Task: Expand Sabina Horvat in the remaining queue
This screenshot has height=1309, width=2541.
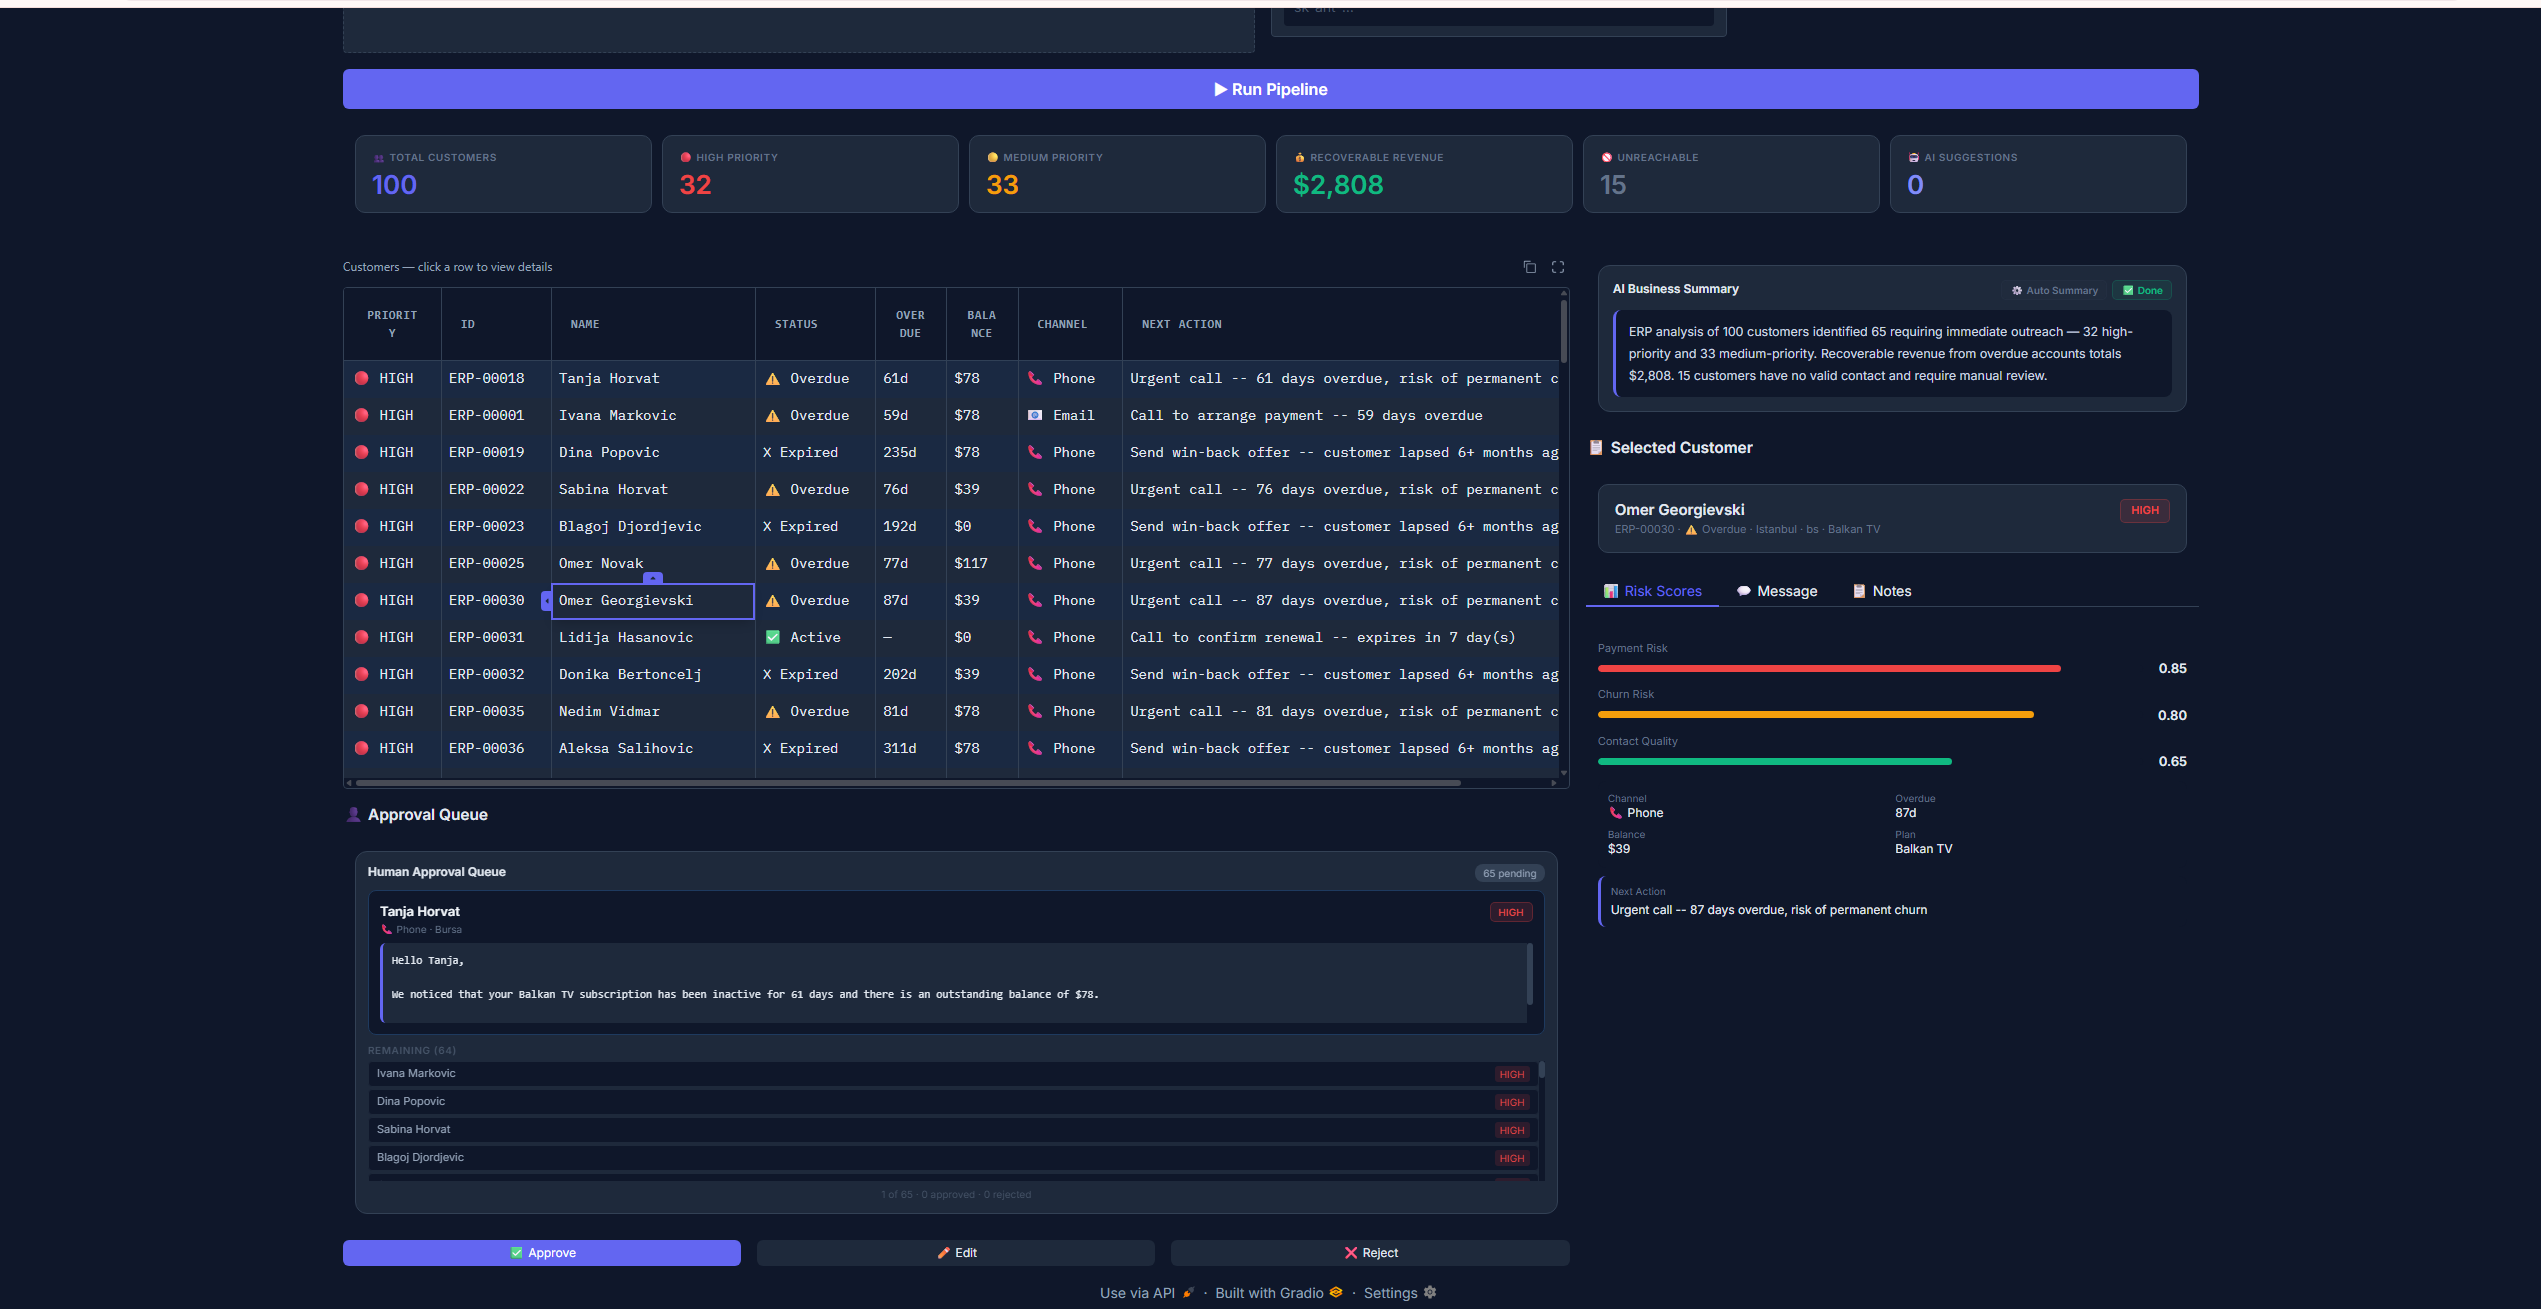Action: pyautogui.click(x=951, y=1129)
